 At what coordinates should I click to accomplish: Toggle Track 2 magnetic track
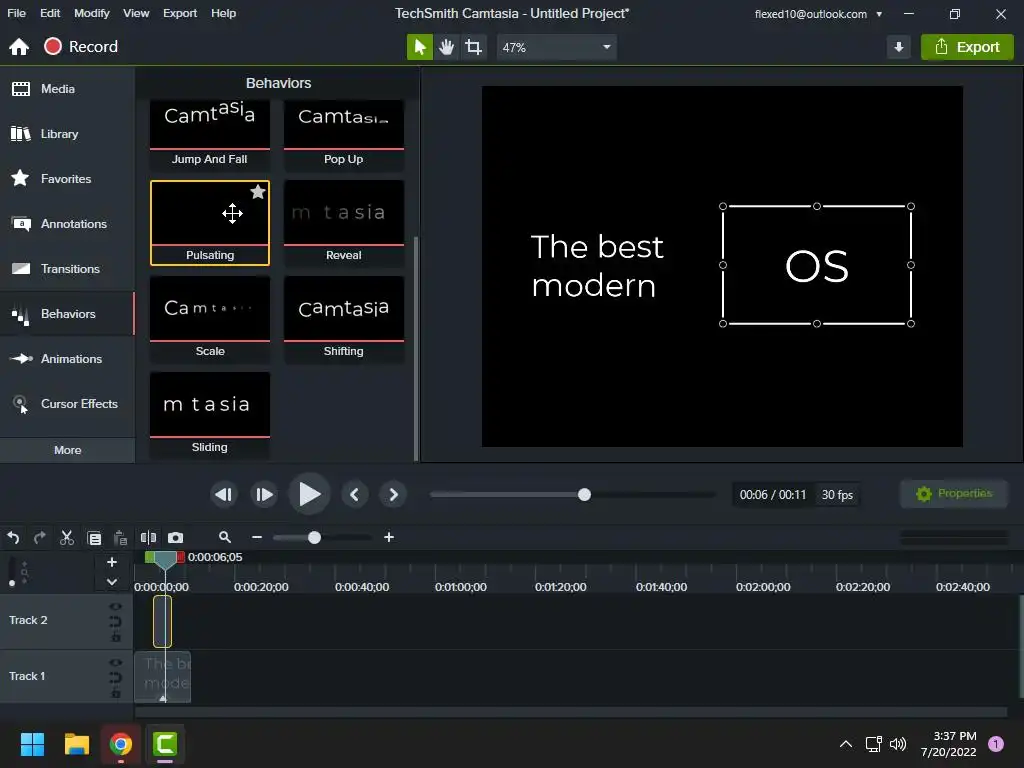116,622
